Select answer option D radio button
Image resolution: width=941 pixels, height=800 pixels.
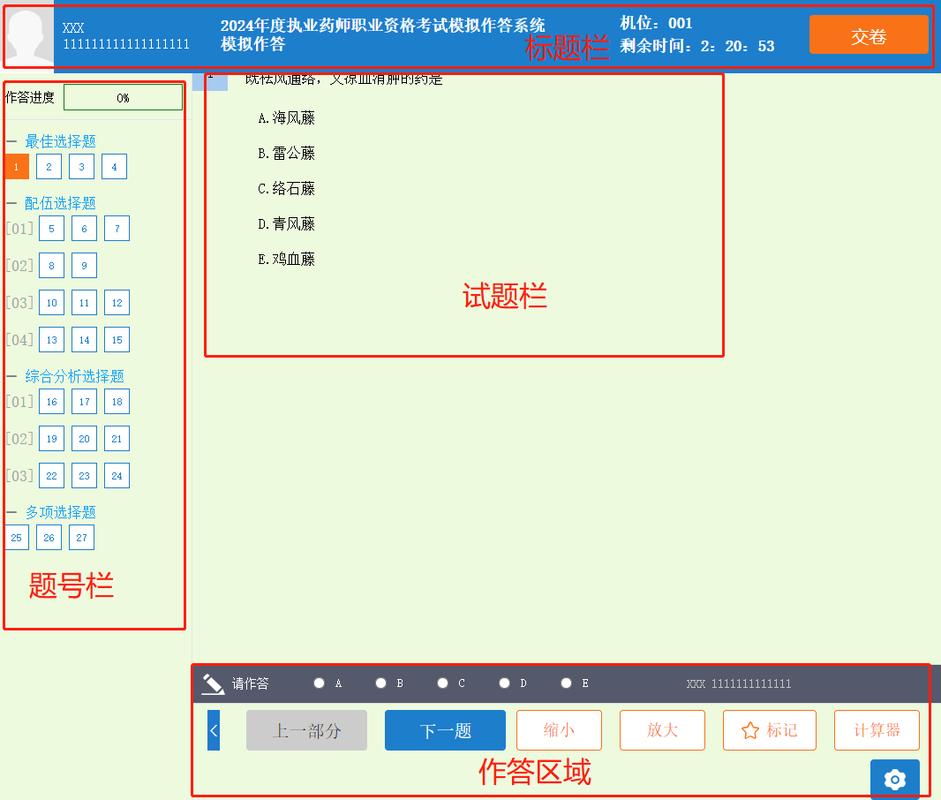[x=505, y=683]
